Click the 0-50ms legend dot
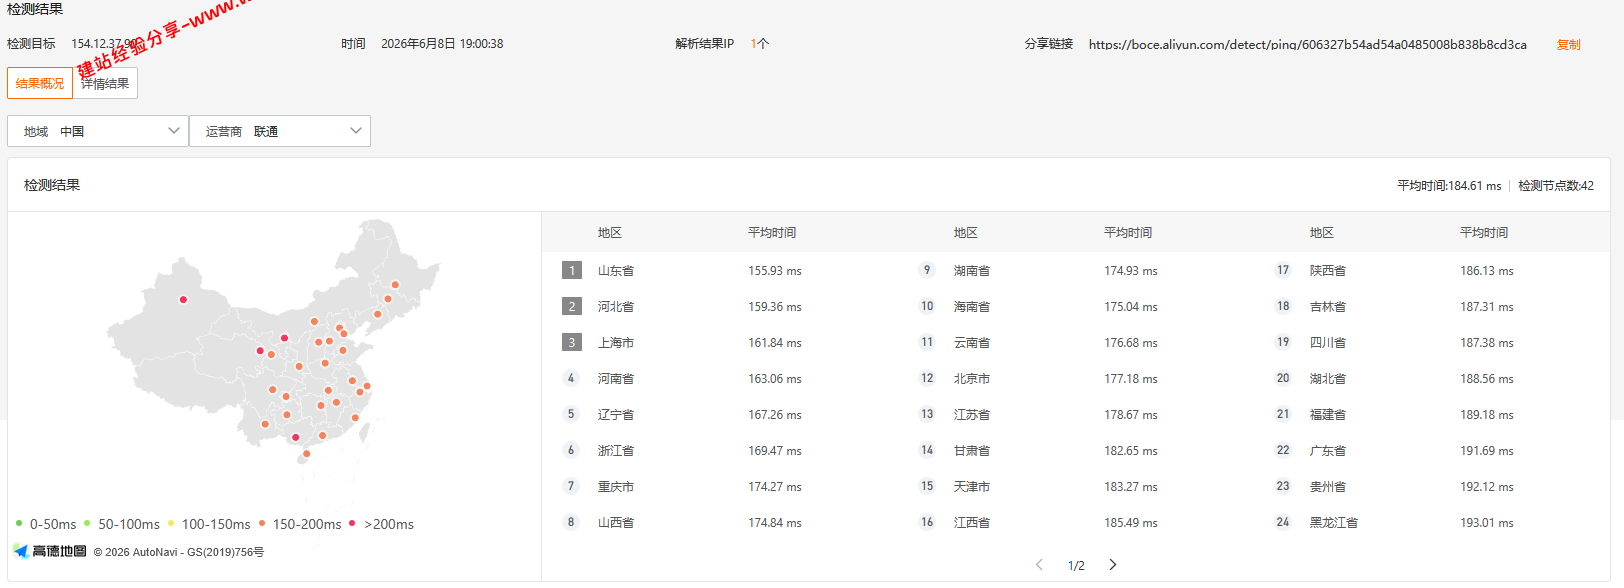 tap(19, 523)
